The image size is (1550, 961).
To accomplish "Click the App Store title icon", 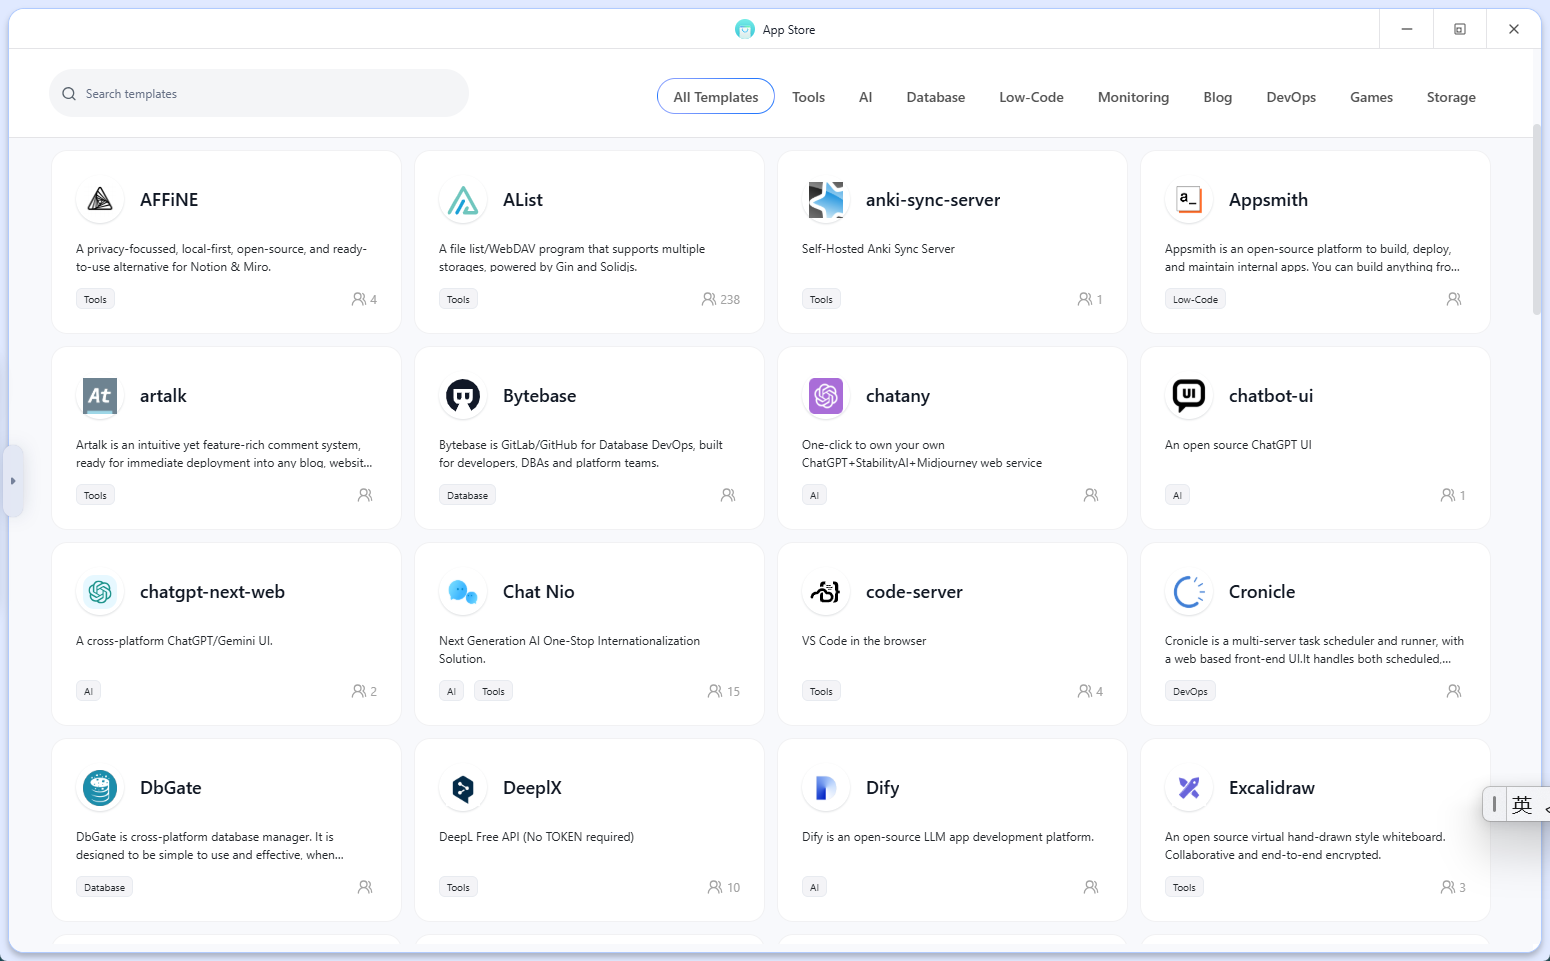I will [745, 30].
